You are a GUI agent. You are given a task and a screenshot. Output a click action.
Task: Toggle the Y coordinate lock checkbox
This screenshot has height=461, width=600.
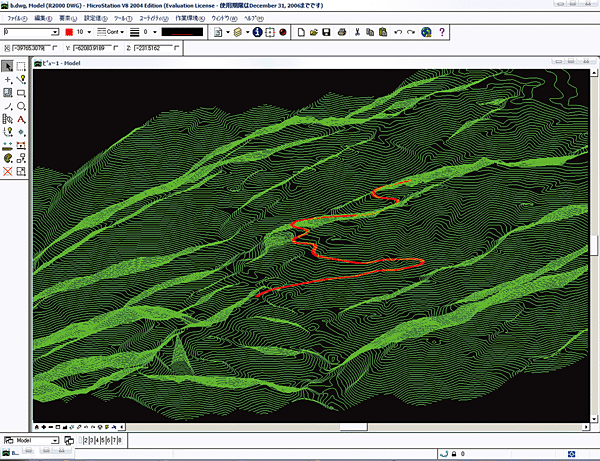click(x=116, y=48)
